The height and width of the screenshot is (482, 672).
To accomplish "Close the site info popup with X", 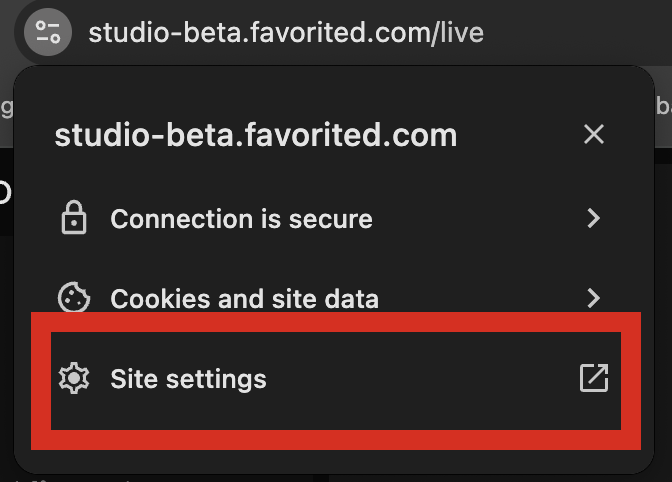I will (594, 134).
